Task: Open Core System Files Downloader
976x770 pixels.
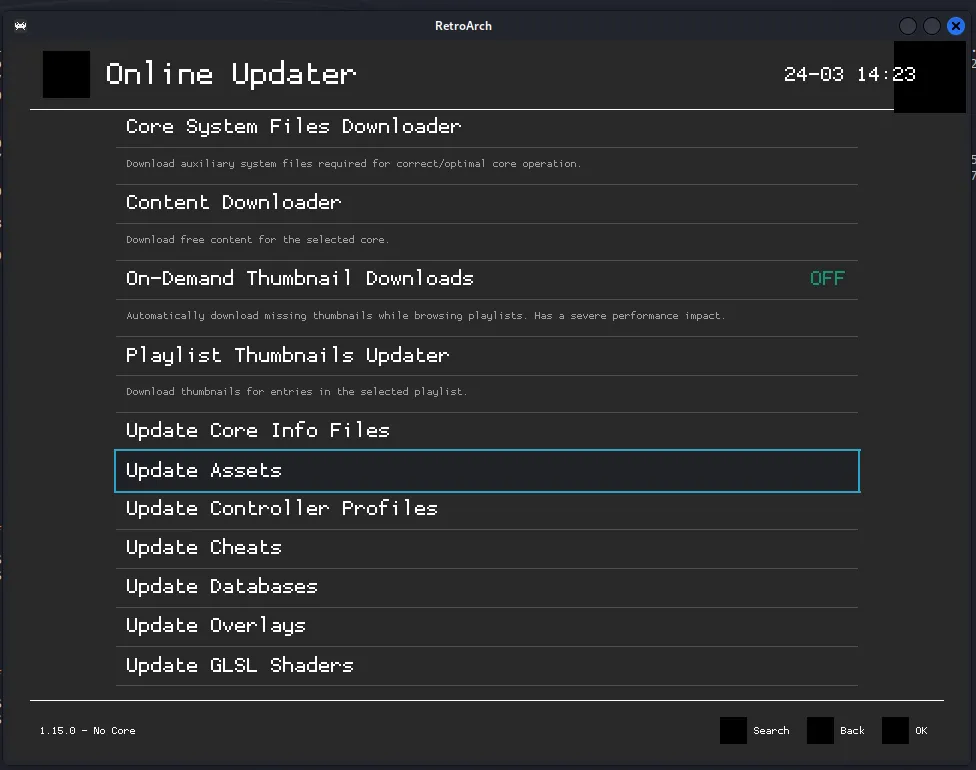Action: tap(293, 127)
